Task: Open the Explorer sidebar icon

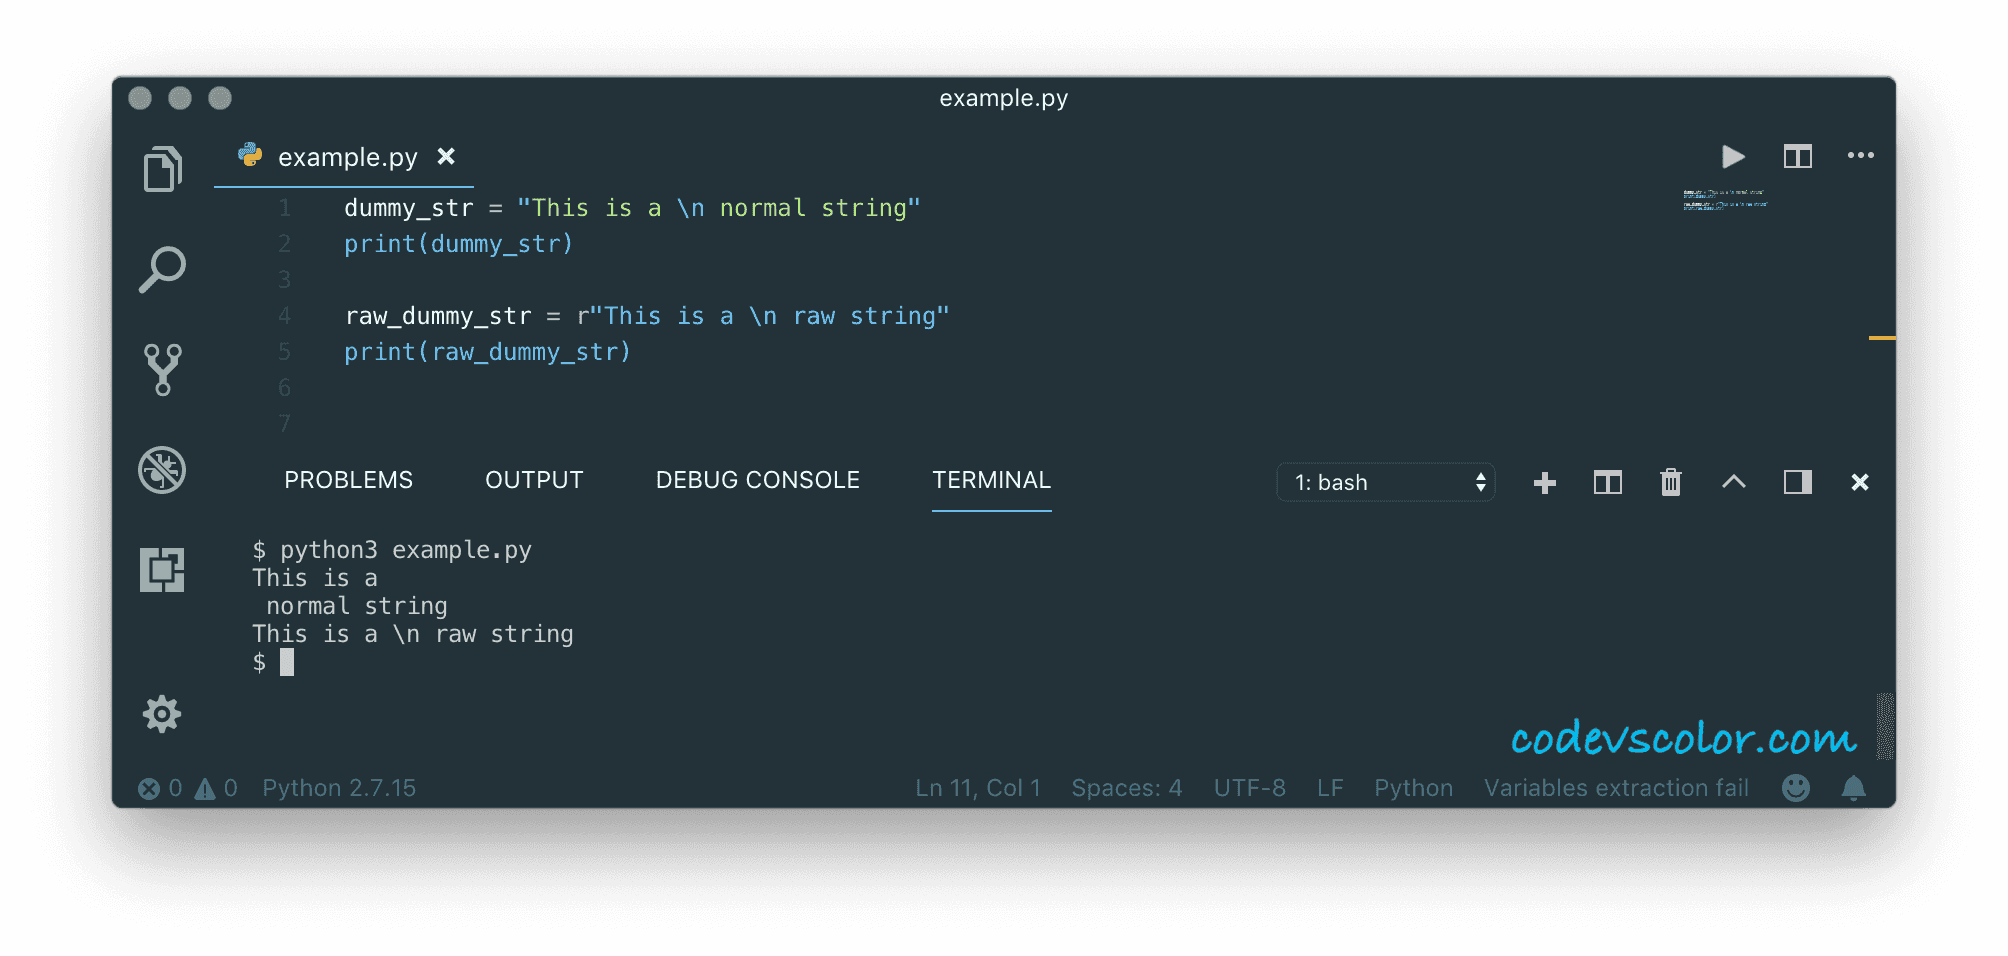Action: click(163, 168)
